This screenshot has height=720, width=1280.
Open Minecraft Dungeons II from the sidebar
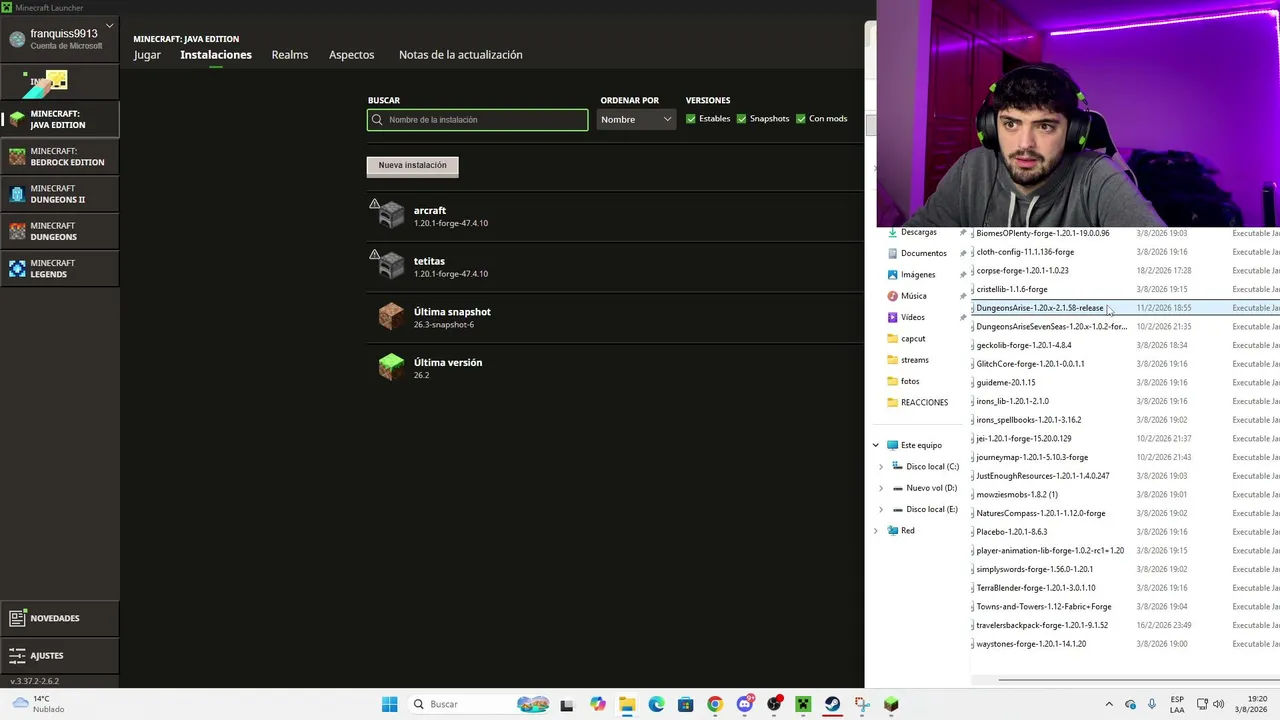[x=59, y=194]
